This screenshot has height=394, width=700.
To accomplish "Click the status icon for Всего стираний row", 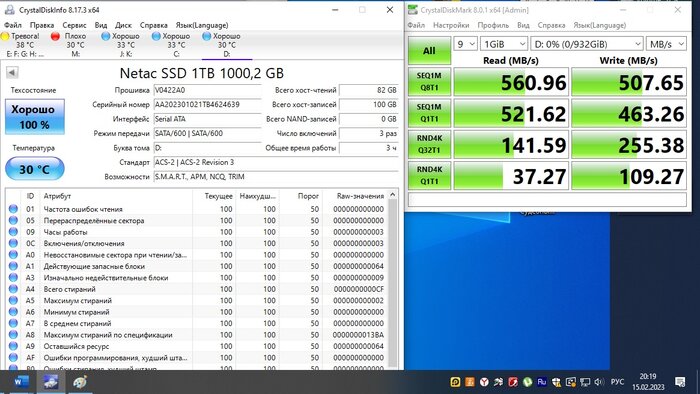I will click(13, 289).
